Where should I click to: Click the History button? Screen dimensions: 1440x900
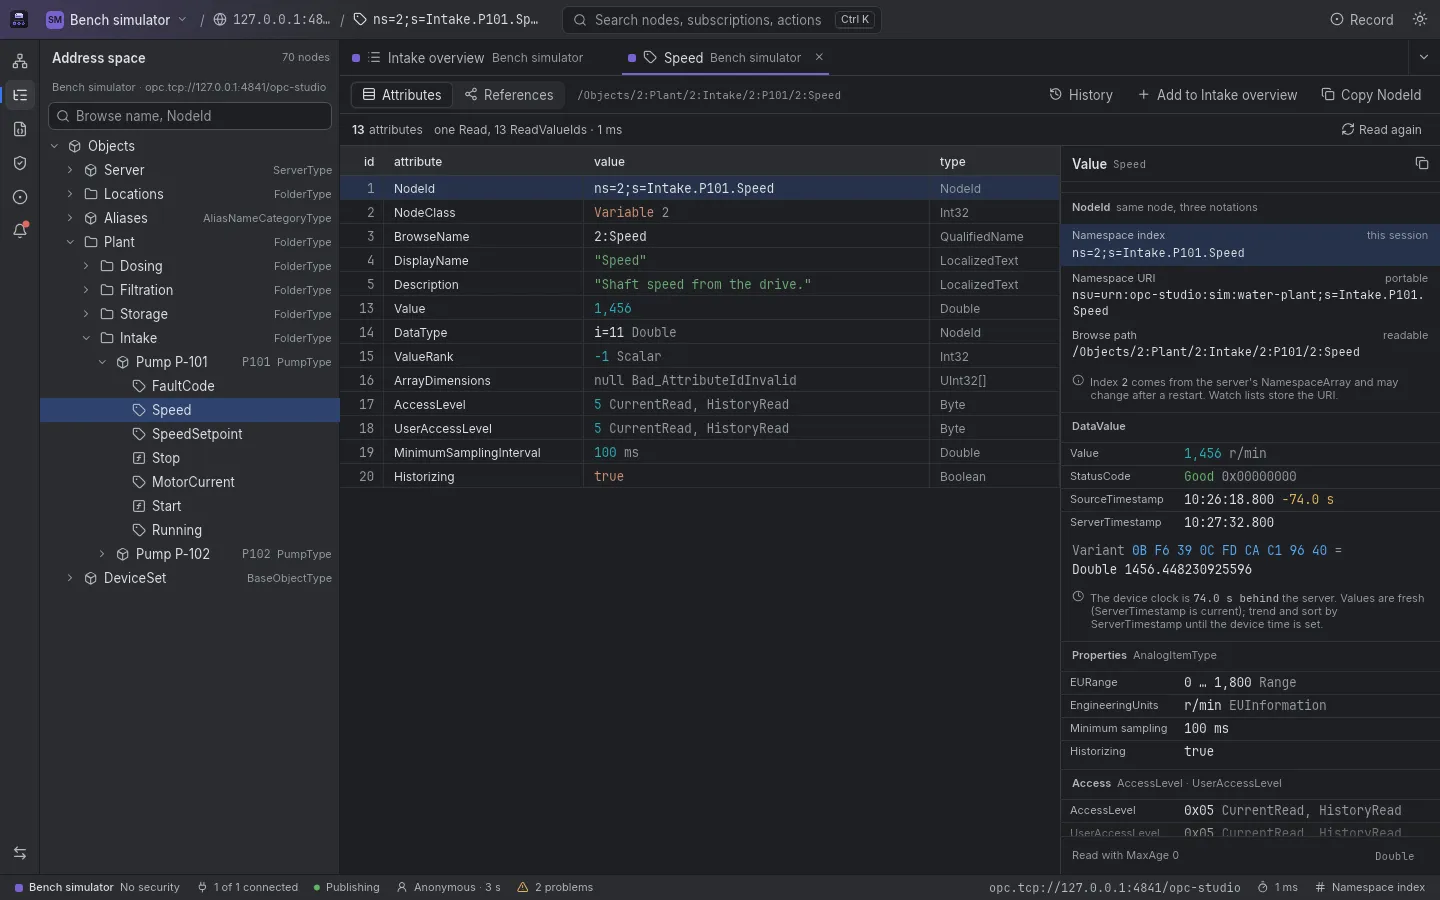coord(1081,95)
